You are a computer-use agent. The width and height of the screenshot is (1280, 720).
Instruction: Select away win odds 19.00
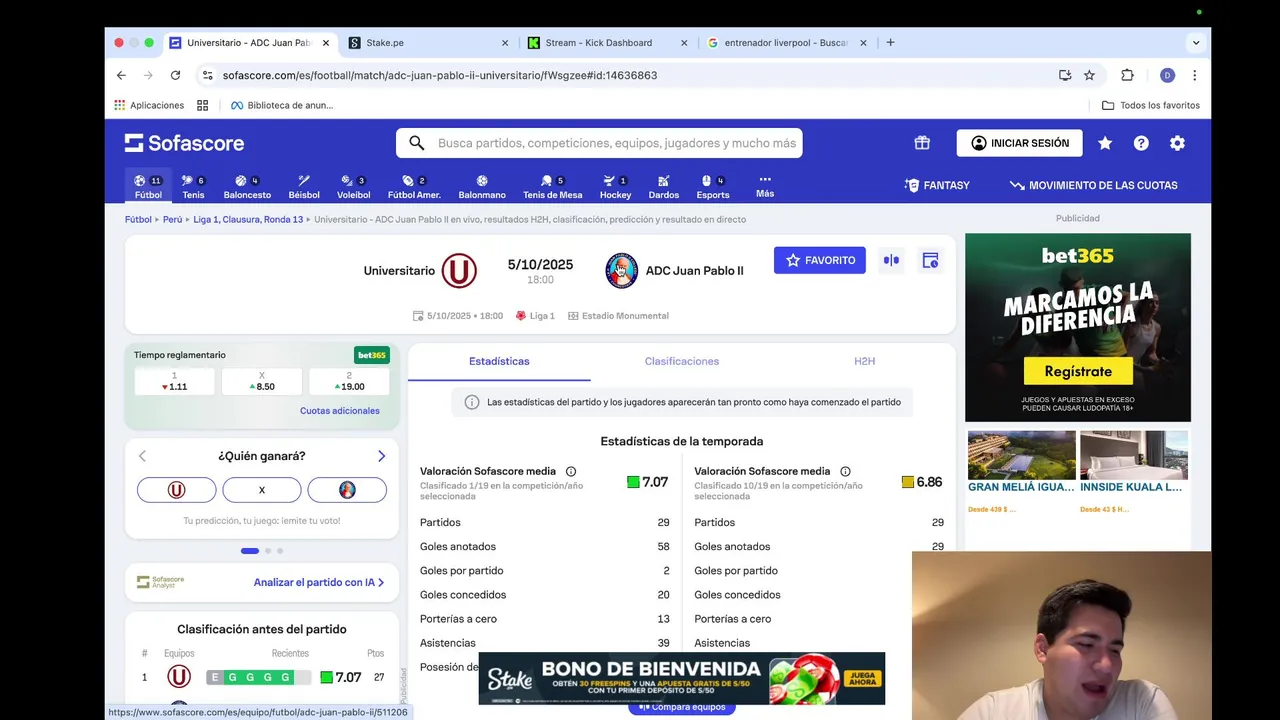point(349,381)
